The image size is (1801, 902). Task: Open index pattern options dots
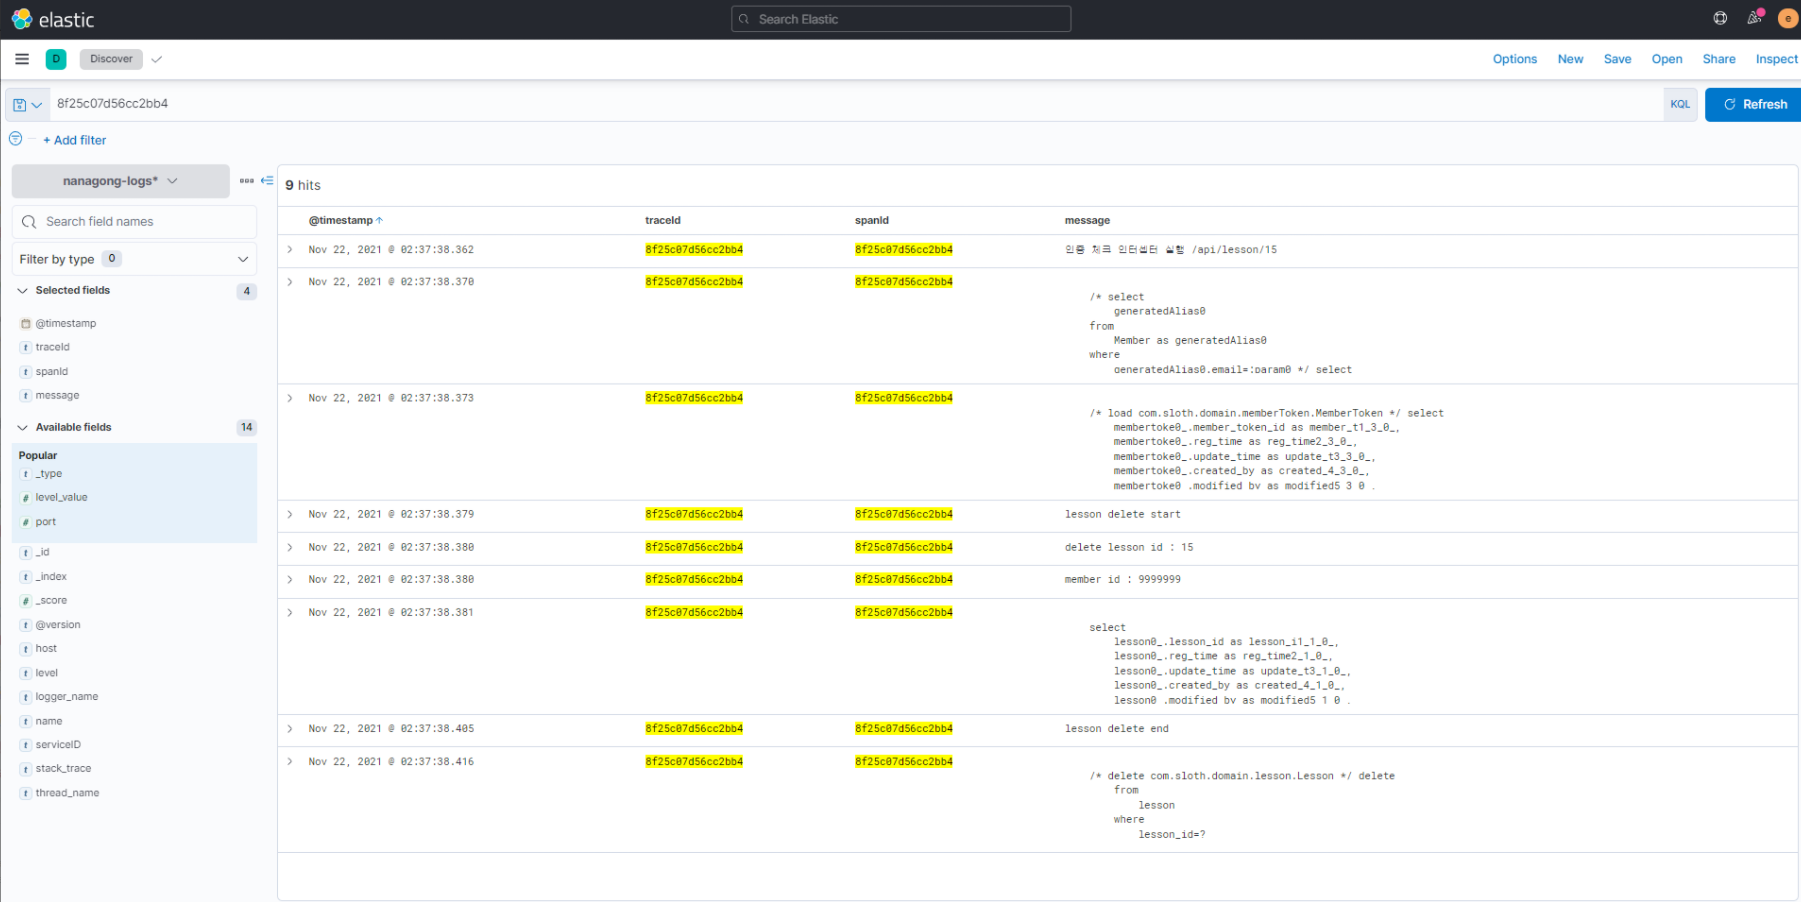[247, 181]
